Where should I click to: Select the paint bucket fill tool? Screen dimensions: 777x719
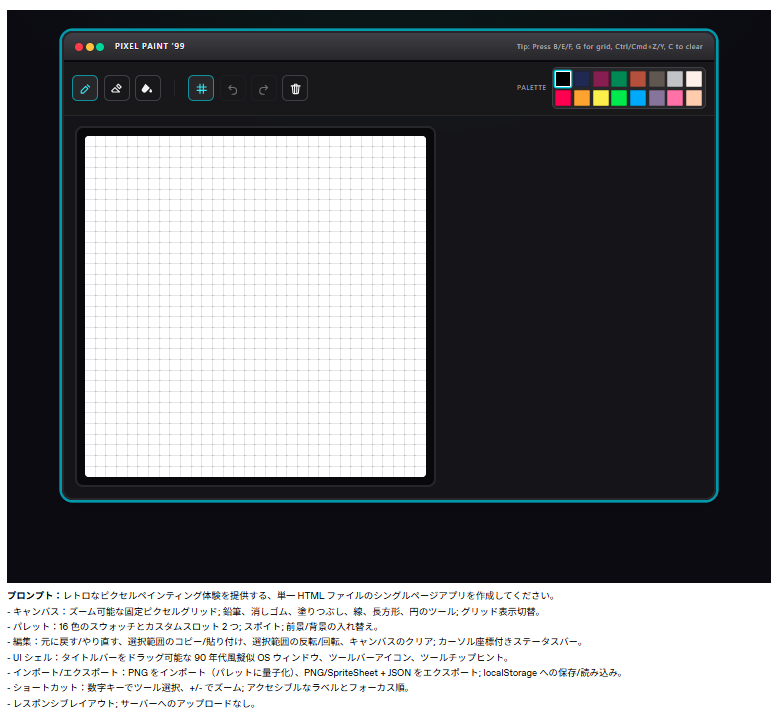(148, 88)
